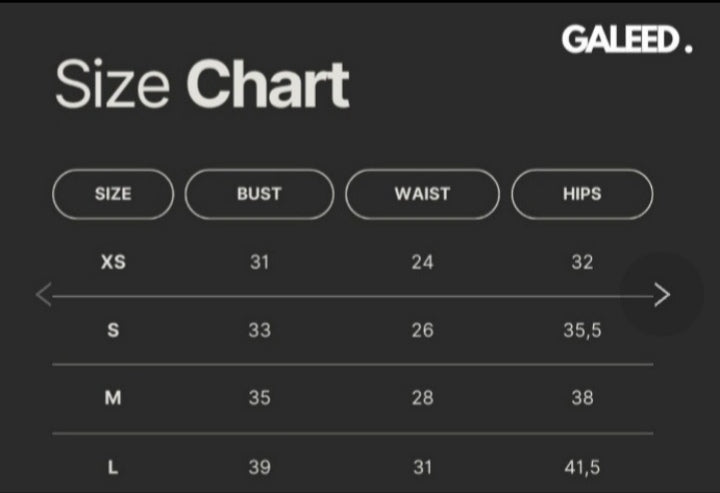Viewport: 720px width, 493px height.
Task: Click the left arrow to previous image
Action: click(43, 295)
